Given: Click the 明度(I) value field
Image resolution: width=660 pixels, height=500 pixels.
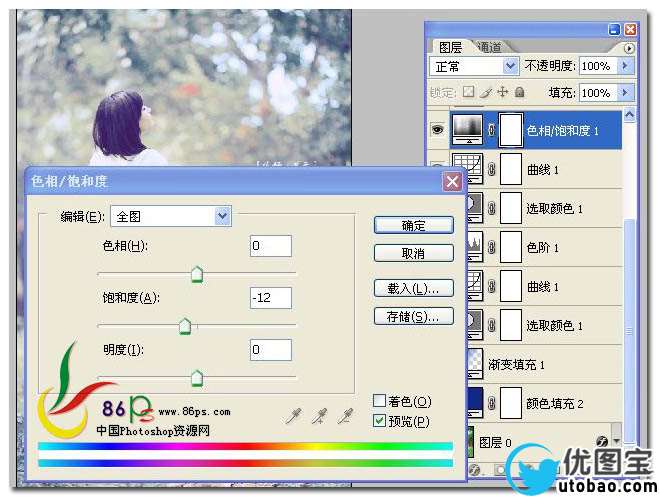Looking at the screenshot, I should coord(271,350).
